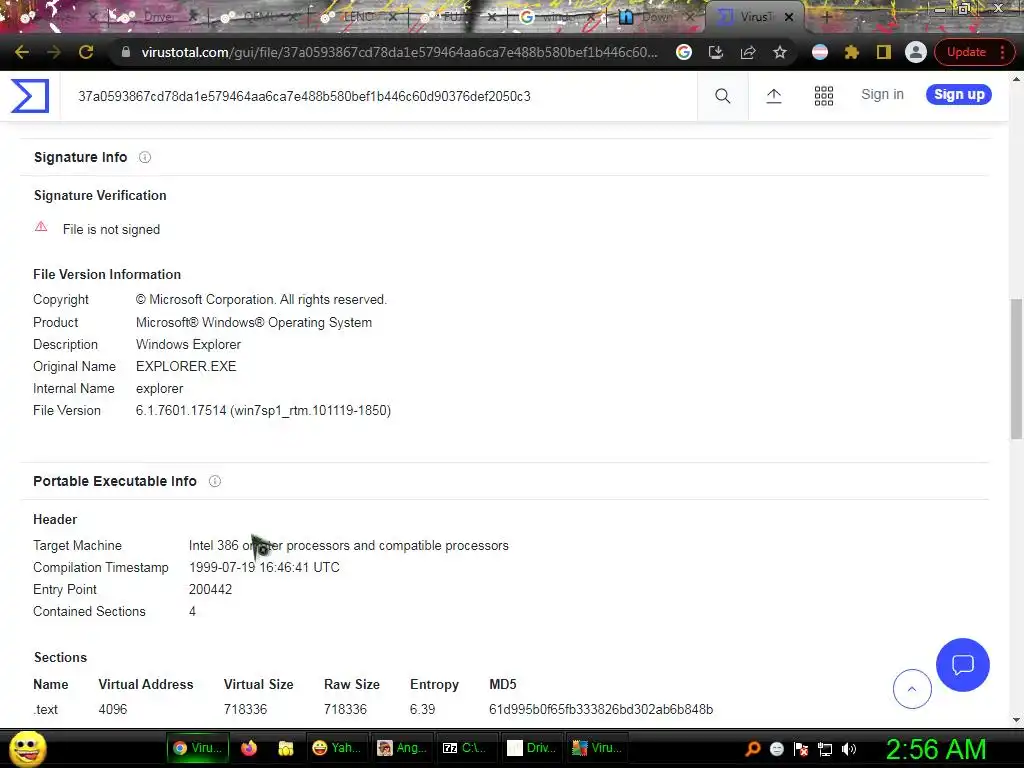1024x768 pixels.
Task: Click the entropy value 6.39
Action: (x=423, y=709)
